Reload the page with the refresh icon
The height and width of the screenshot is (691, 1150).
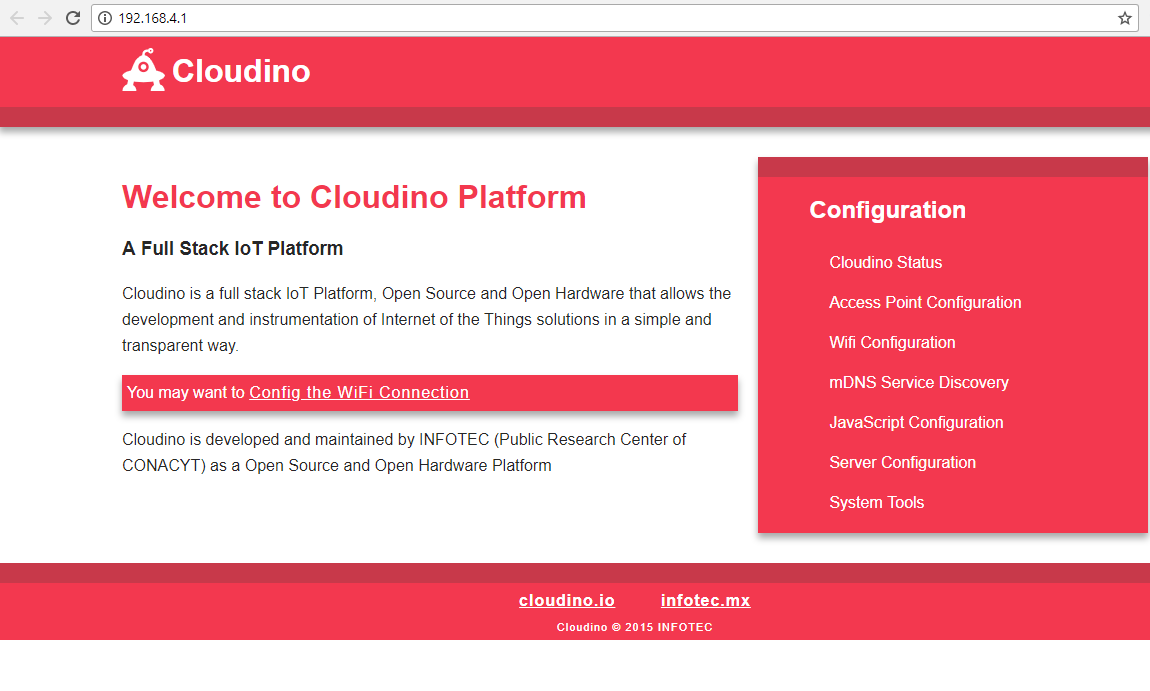(x=73, y=18)
